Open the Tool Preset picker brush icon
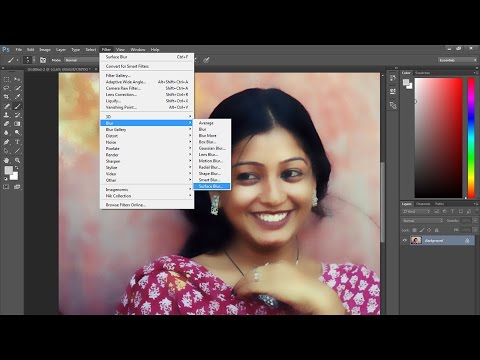Image resolution: width=480 pixels, height=360 pixels. pos(12,60)
